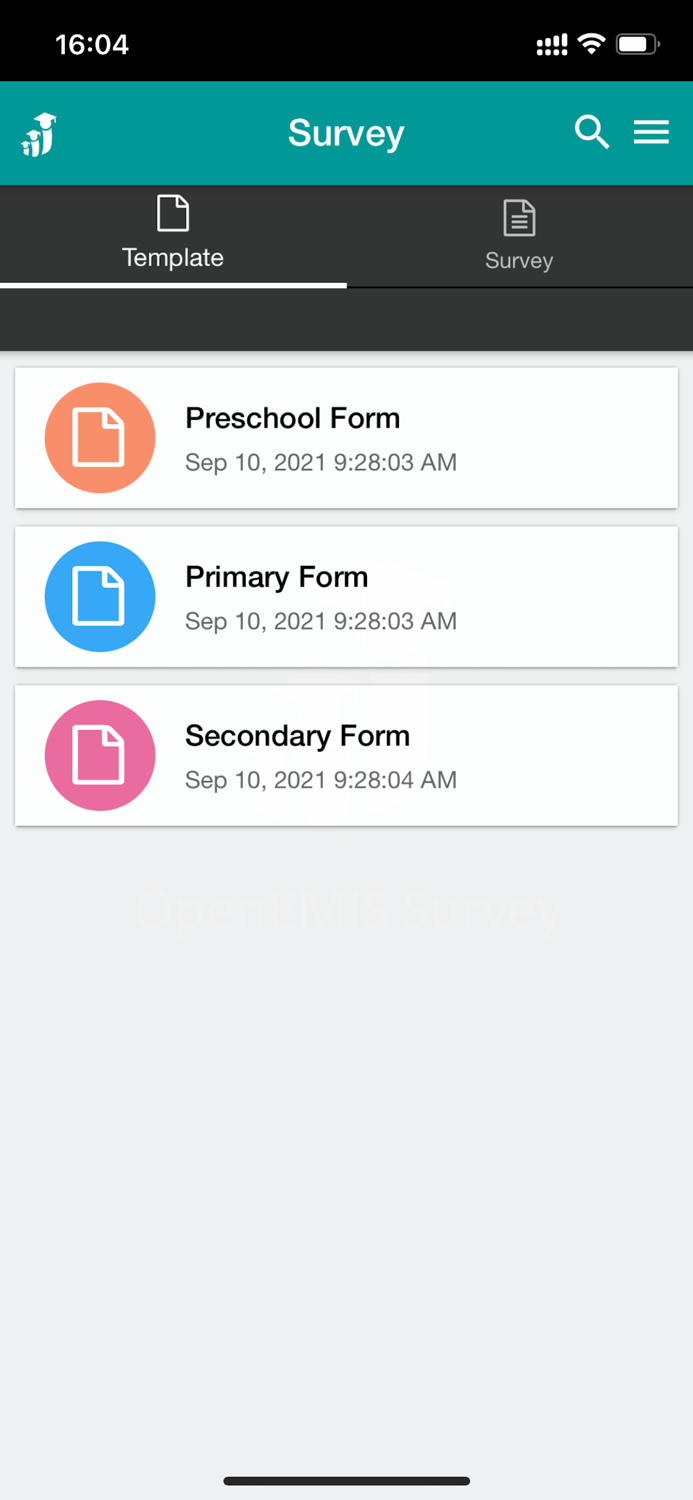Tap the home indicator bar
This screenshot has height=1500, width=693.
pyautogui.click(x=346, y=1481)
